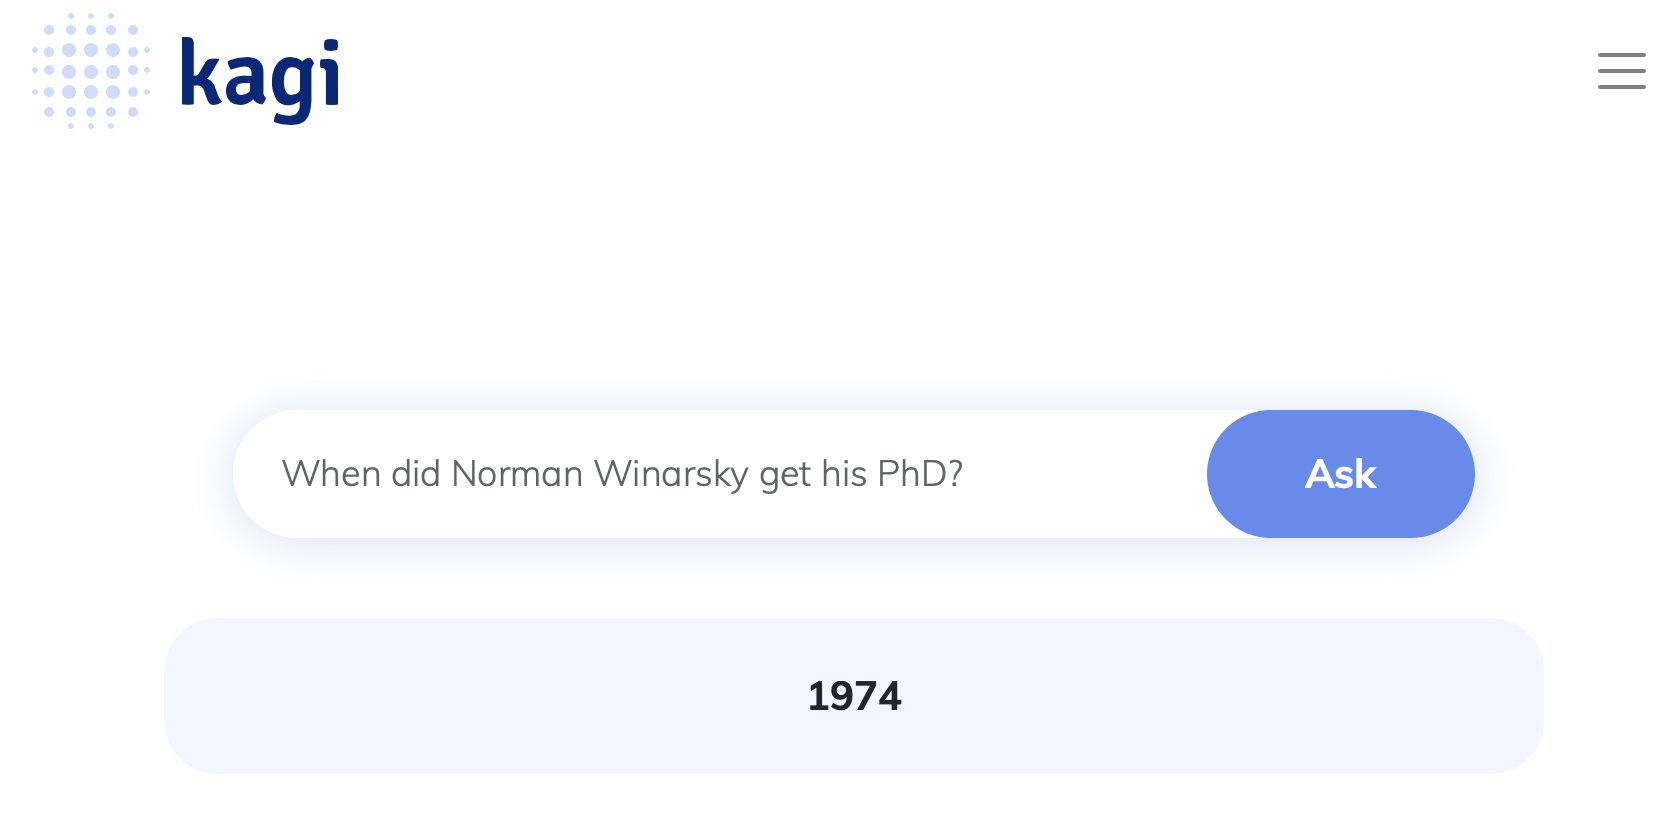Click the Ask button

(1340, 474)
